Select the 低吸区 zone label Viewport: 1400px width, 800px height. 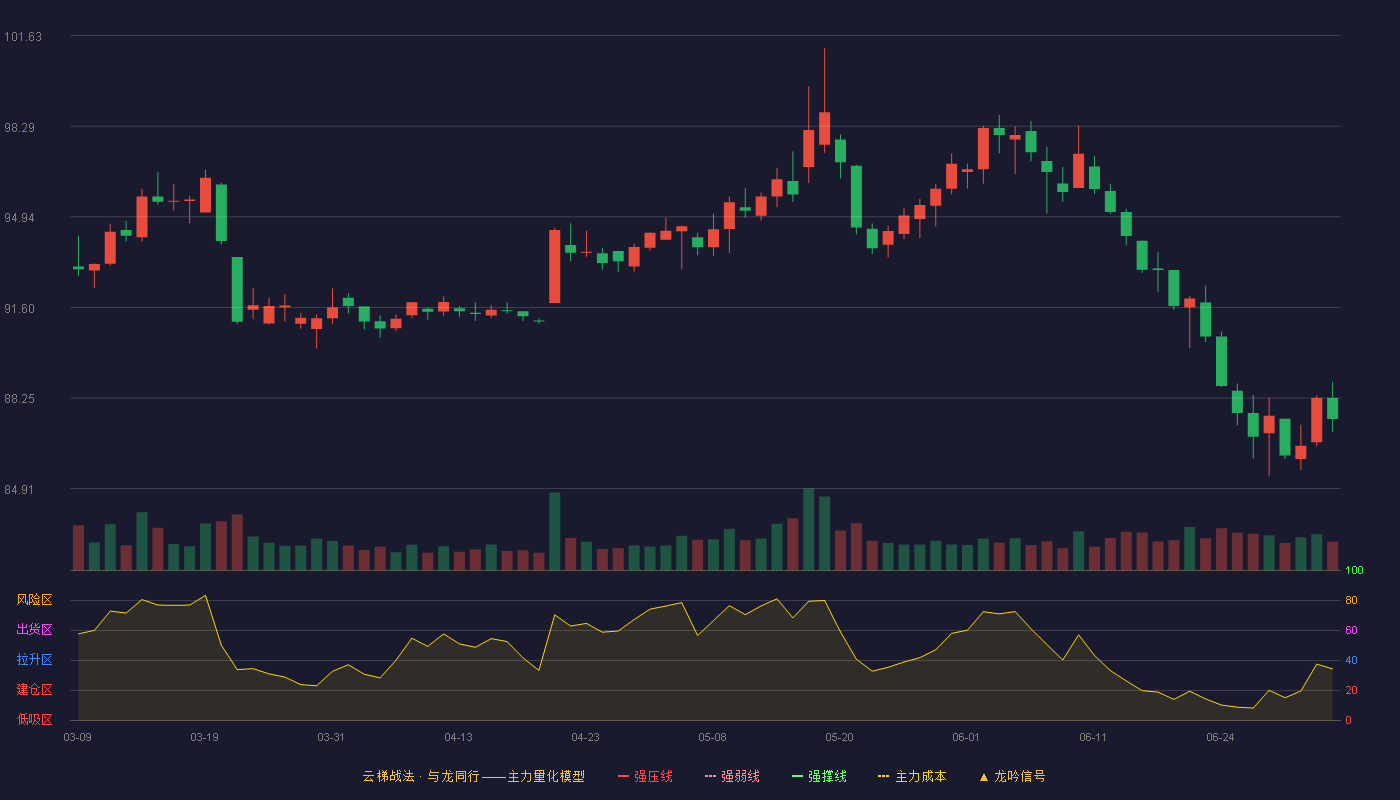(x=34, y=720)
